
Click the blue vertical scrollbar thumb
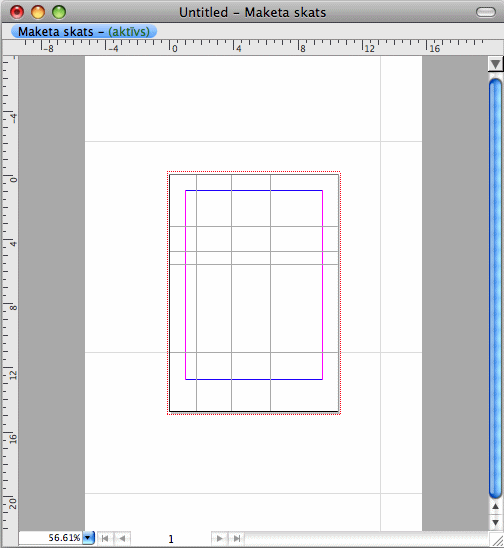(495, 288)
